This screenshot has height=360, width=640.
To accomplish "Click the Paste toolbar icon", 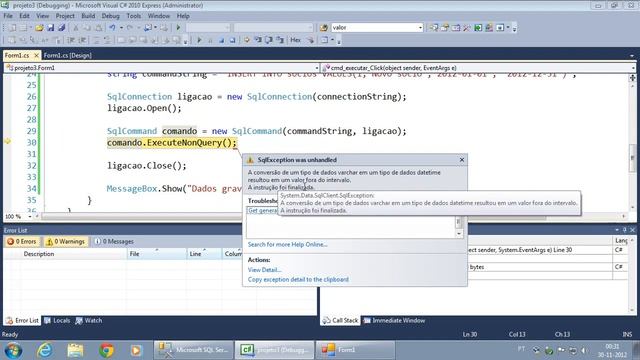I will (x=98, y=28).
